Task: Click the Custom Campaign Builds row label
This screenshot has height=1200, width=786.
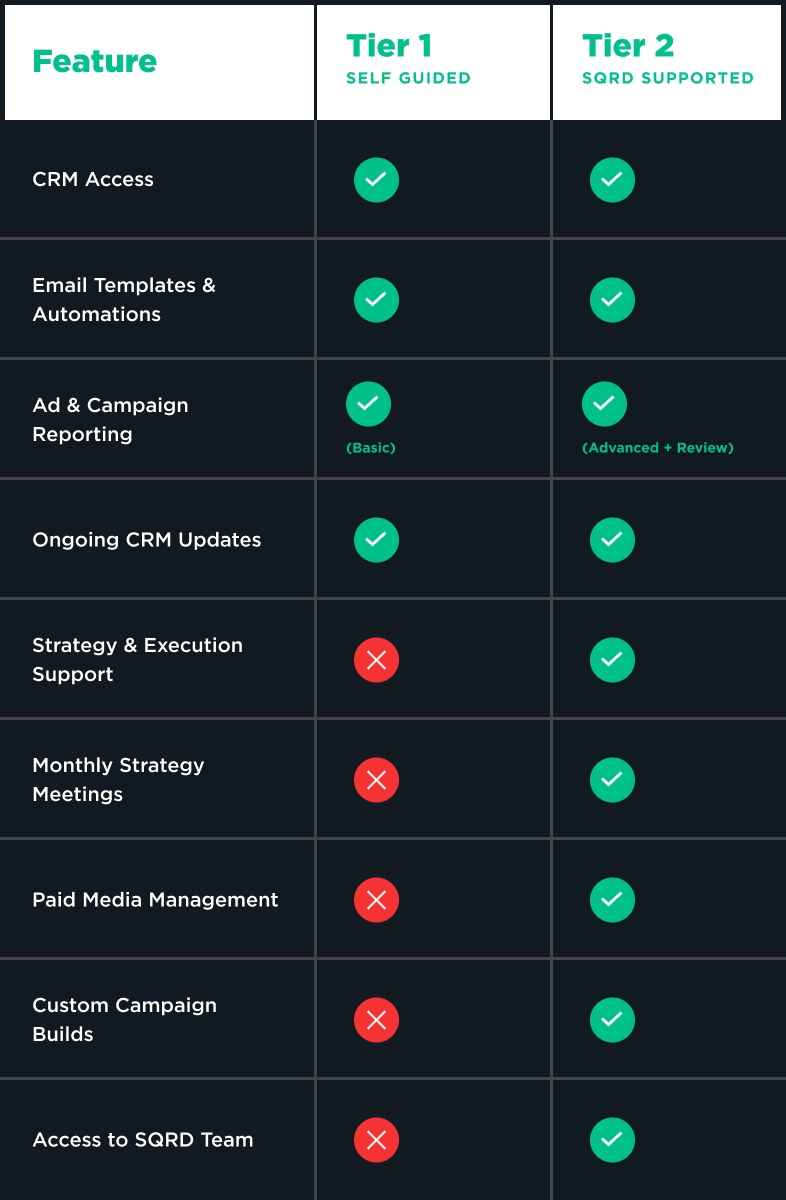Action: (x=125, y=1020)
